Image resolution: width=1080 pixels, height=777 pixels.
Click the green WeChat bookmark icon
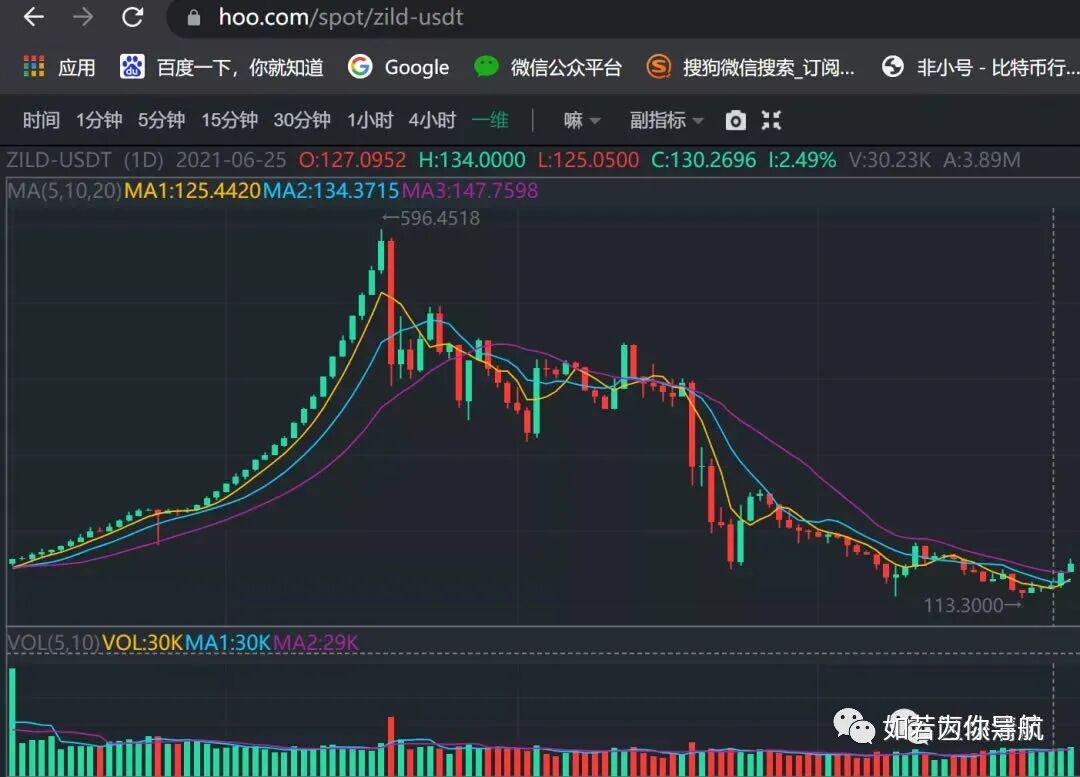point(486,66)
